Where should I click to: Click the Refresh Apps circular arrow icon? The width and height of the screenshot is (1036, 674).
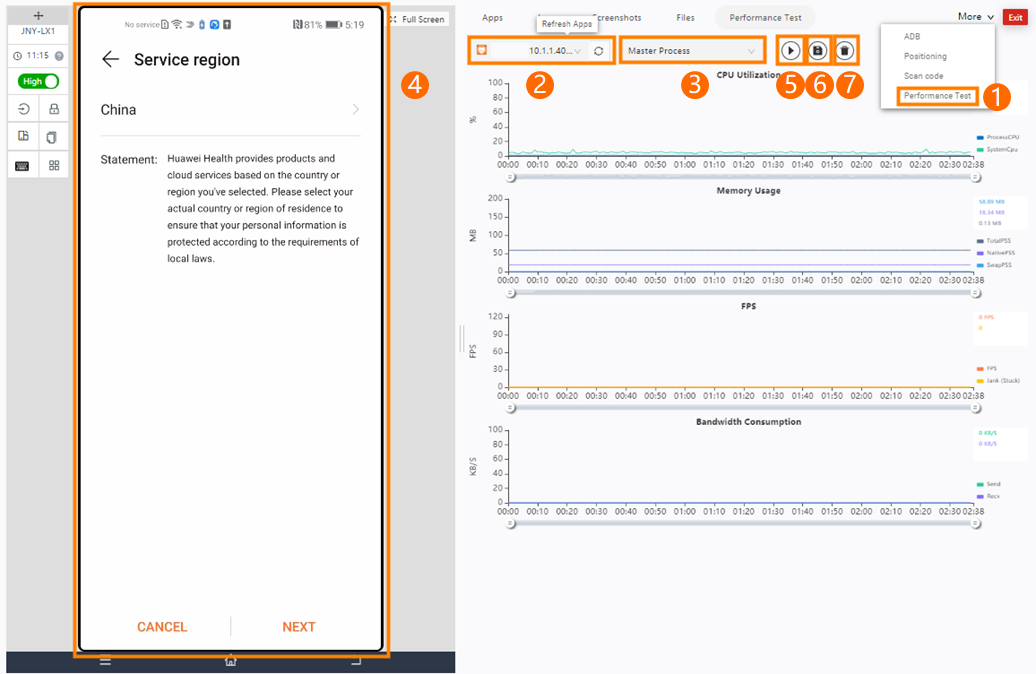coord(599,51)
